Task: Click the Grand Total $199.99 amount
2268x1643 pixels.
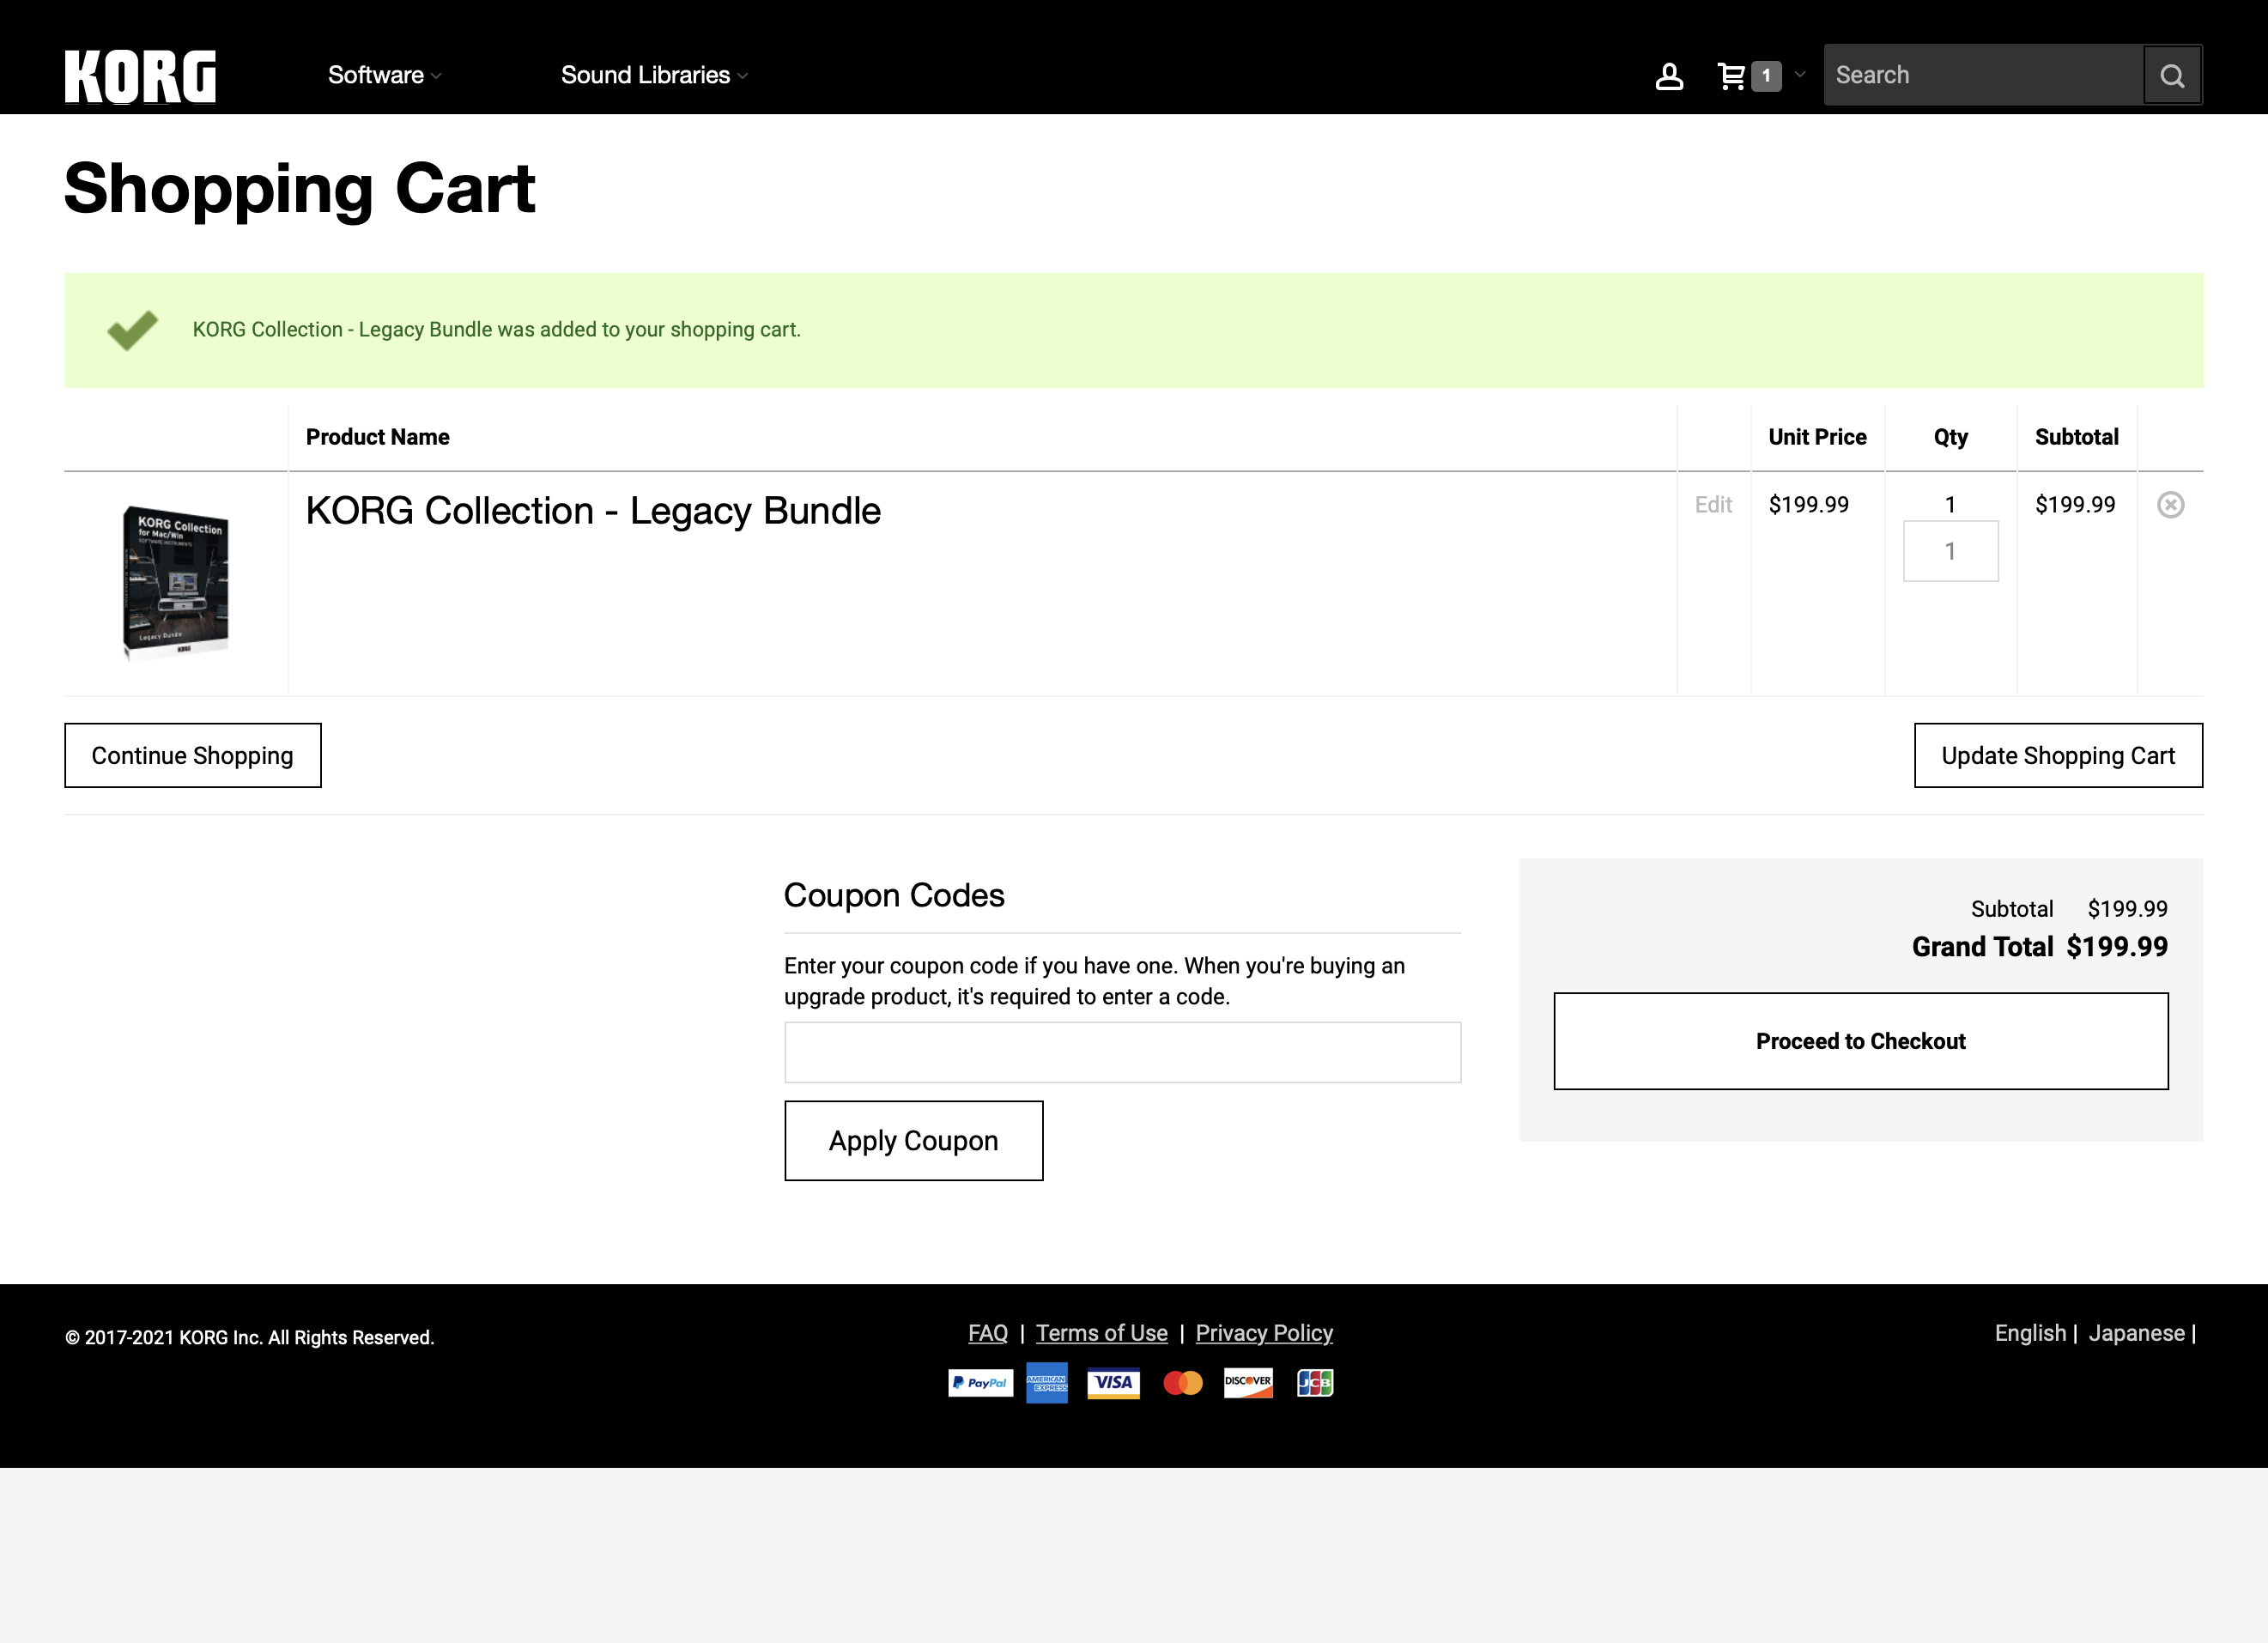Action: [x=2117, y=947]
